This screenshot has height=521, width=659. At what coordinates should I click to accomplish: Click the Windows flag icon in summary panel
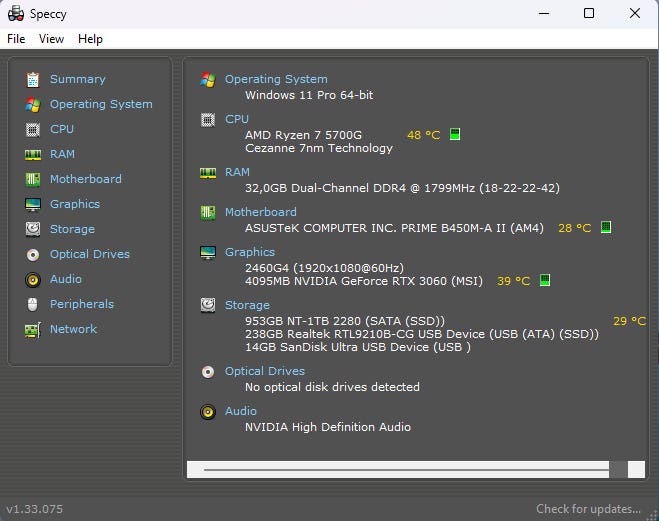(x=208, y=79)
